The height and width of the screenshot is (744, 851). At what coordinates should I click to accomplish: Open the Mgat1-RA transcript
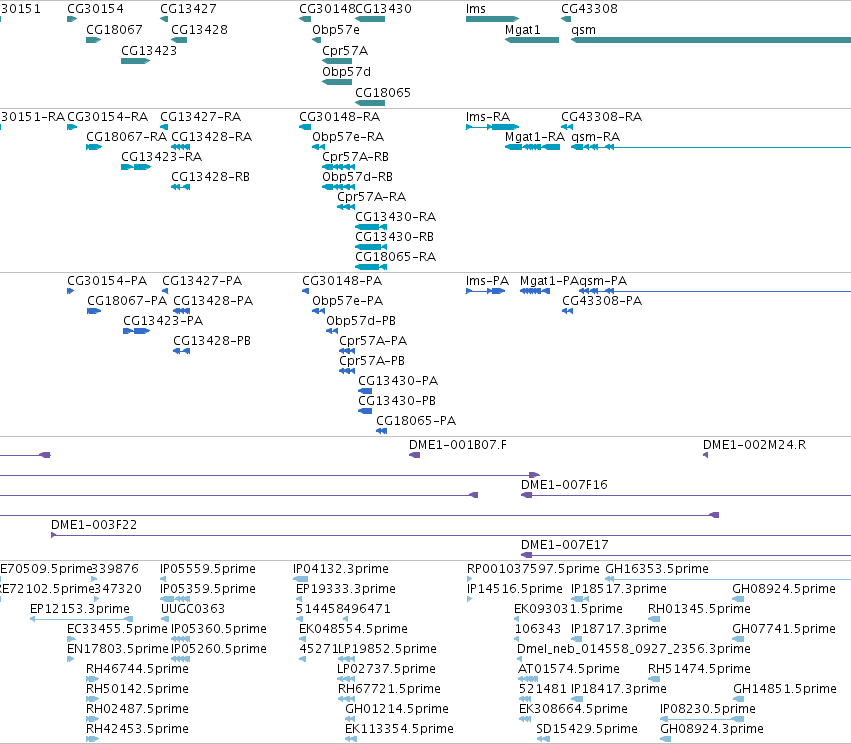click(x=532, y=147)
